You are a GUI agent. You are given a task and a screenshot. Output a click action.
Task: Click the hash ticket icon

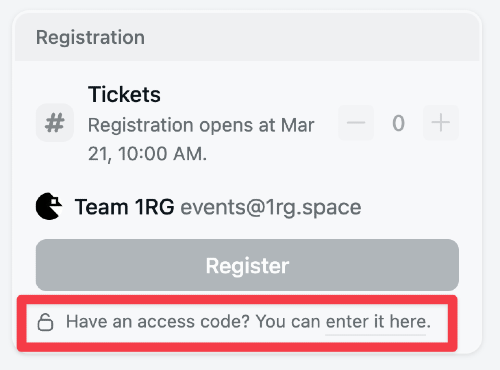point(55,123)
